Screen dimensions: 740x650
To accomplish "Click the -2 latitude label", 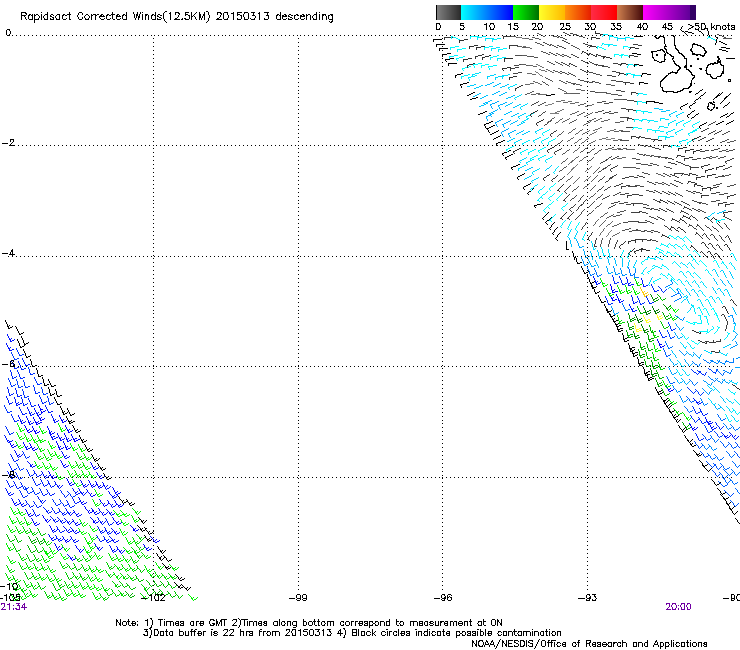I will coord(8,143).
